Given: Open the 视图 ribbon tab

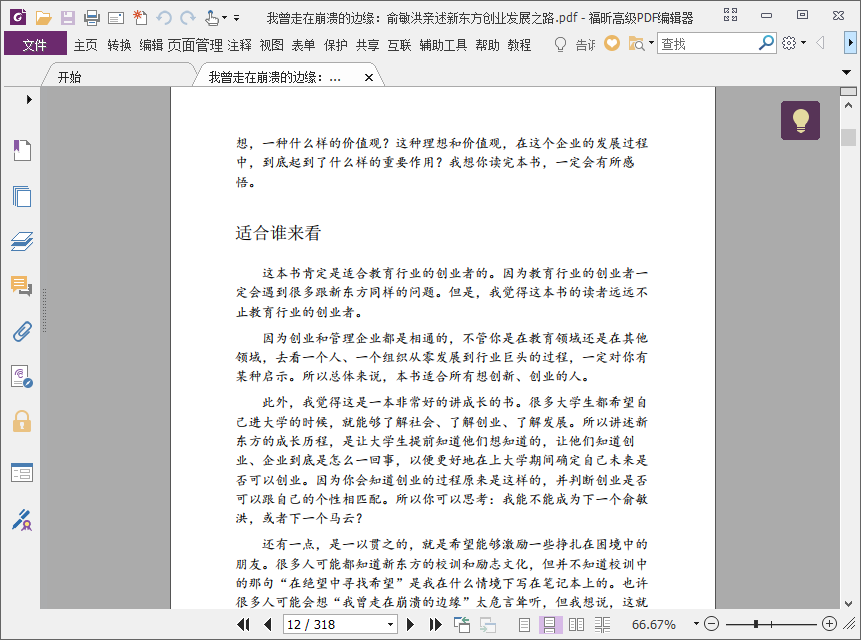Looking at the screenshot, I should coord(271,44).
